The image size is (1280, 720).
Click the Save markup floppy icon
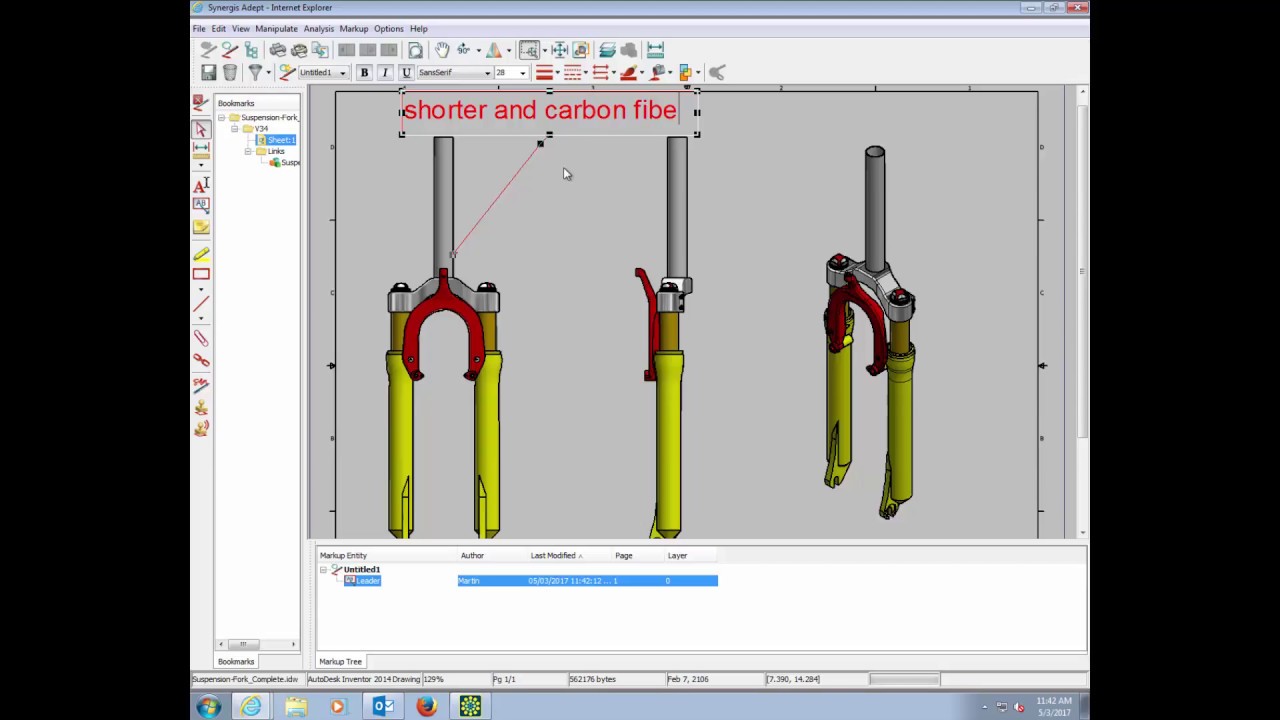pos(209,72)
